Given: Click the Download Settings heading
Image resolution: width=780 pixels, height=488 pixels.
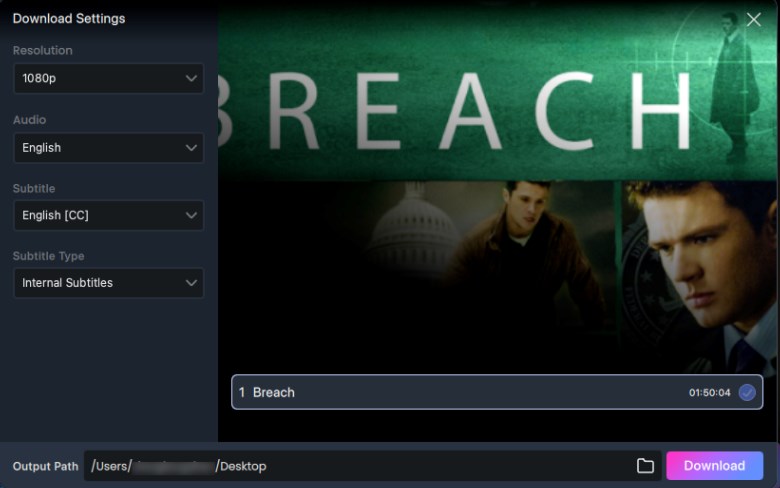Looking at the screenshot, I should click(69, 18).
